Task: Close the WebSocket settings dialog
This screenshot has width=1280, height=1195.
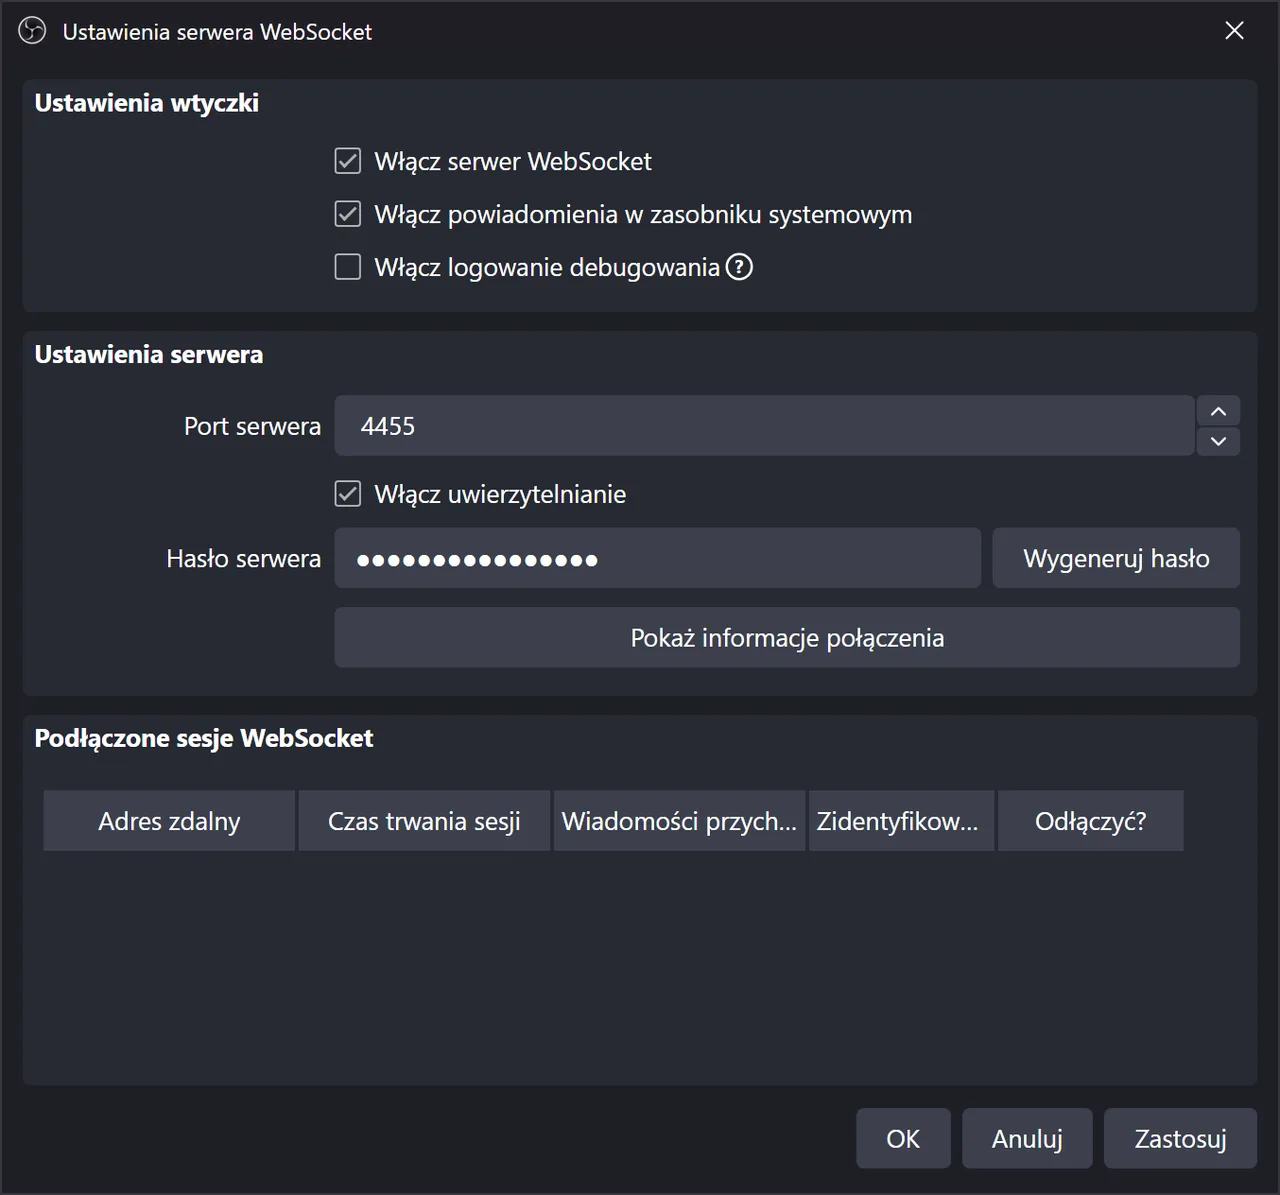Action: click(1235, 31)
